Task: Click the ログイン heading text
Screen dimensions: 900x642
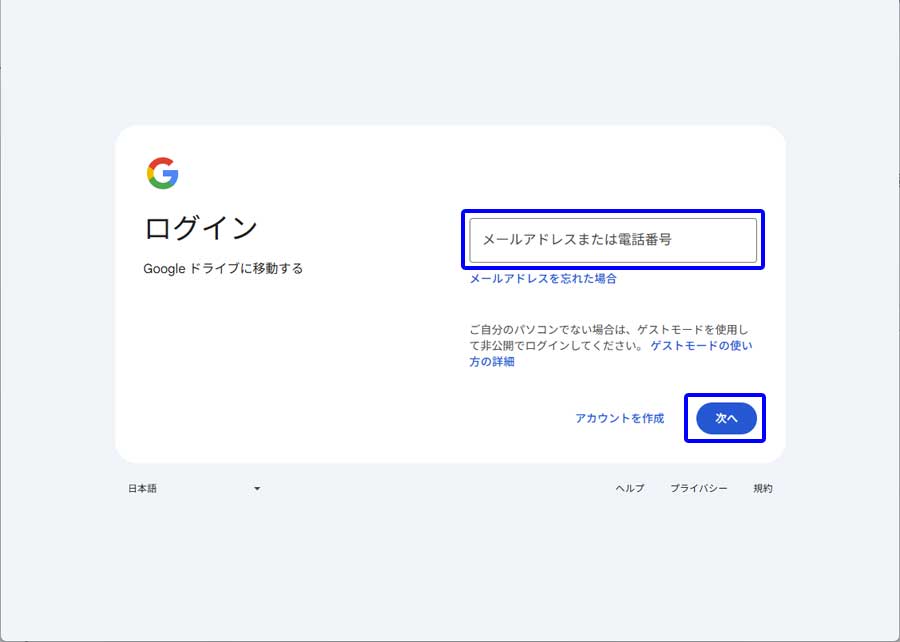Action: [201, 228]
